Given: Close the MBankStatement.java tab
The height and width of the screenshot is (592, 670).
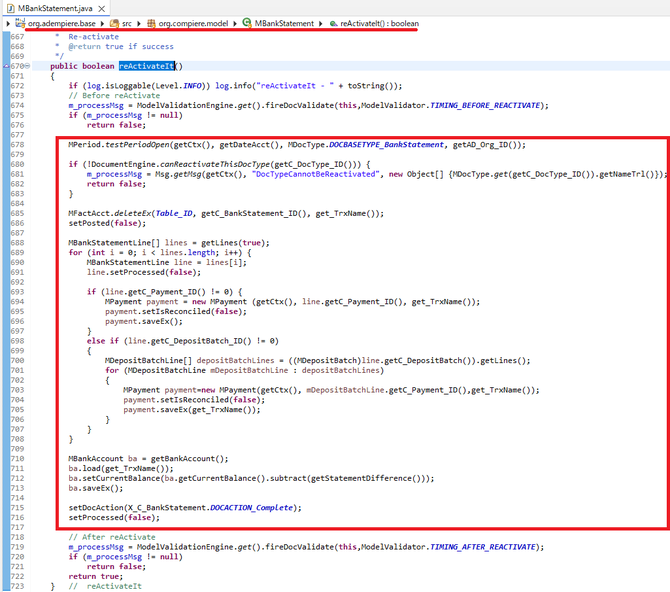Looking at the screenshot, I should pos(102,9).
